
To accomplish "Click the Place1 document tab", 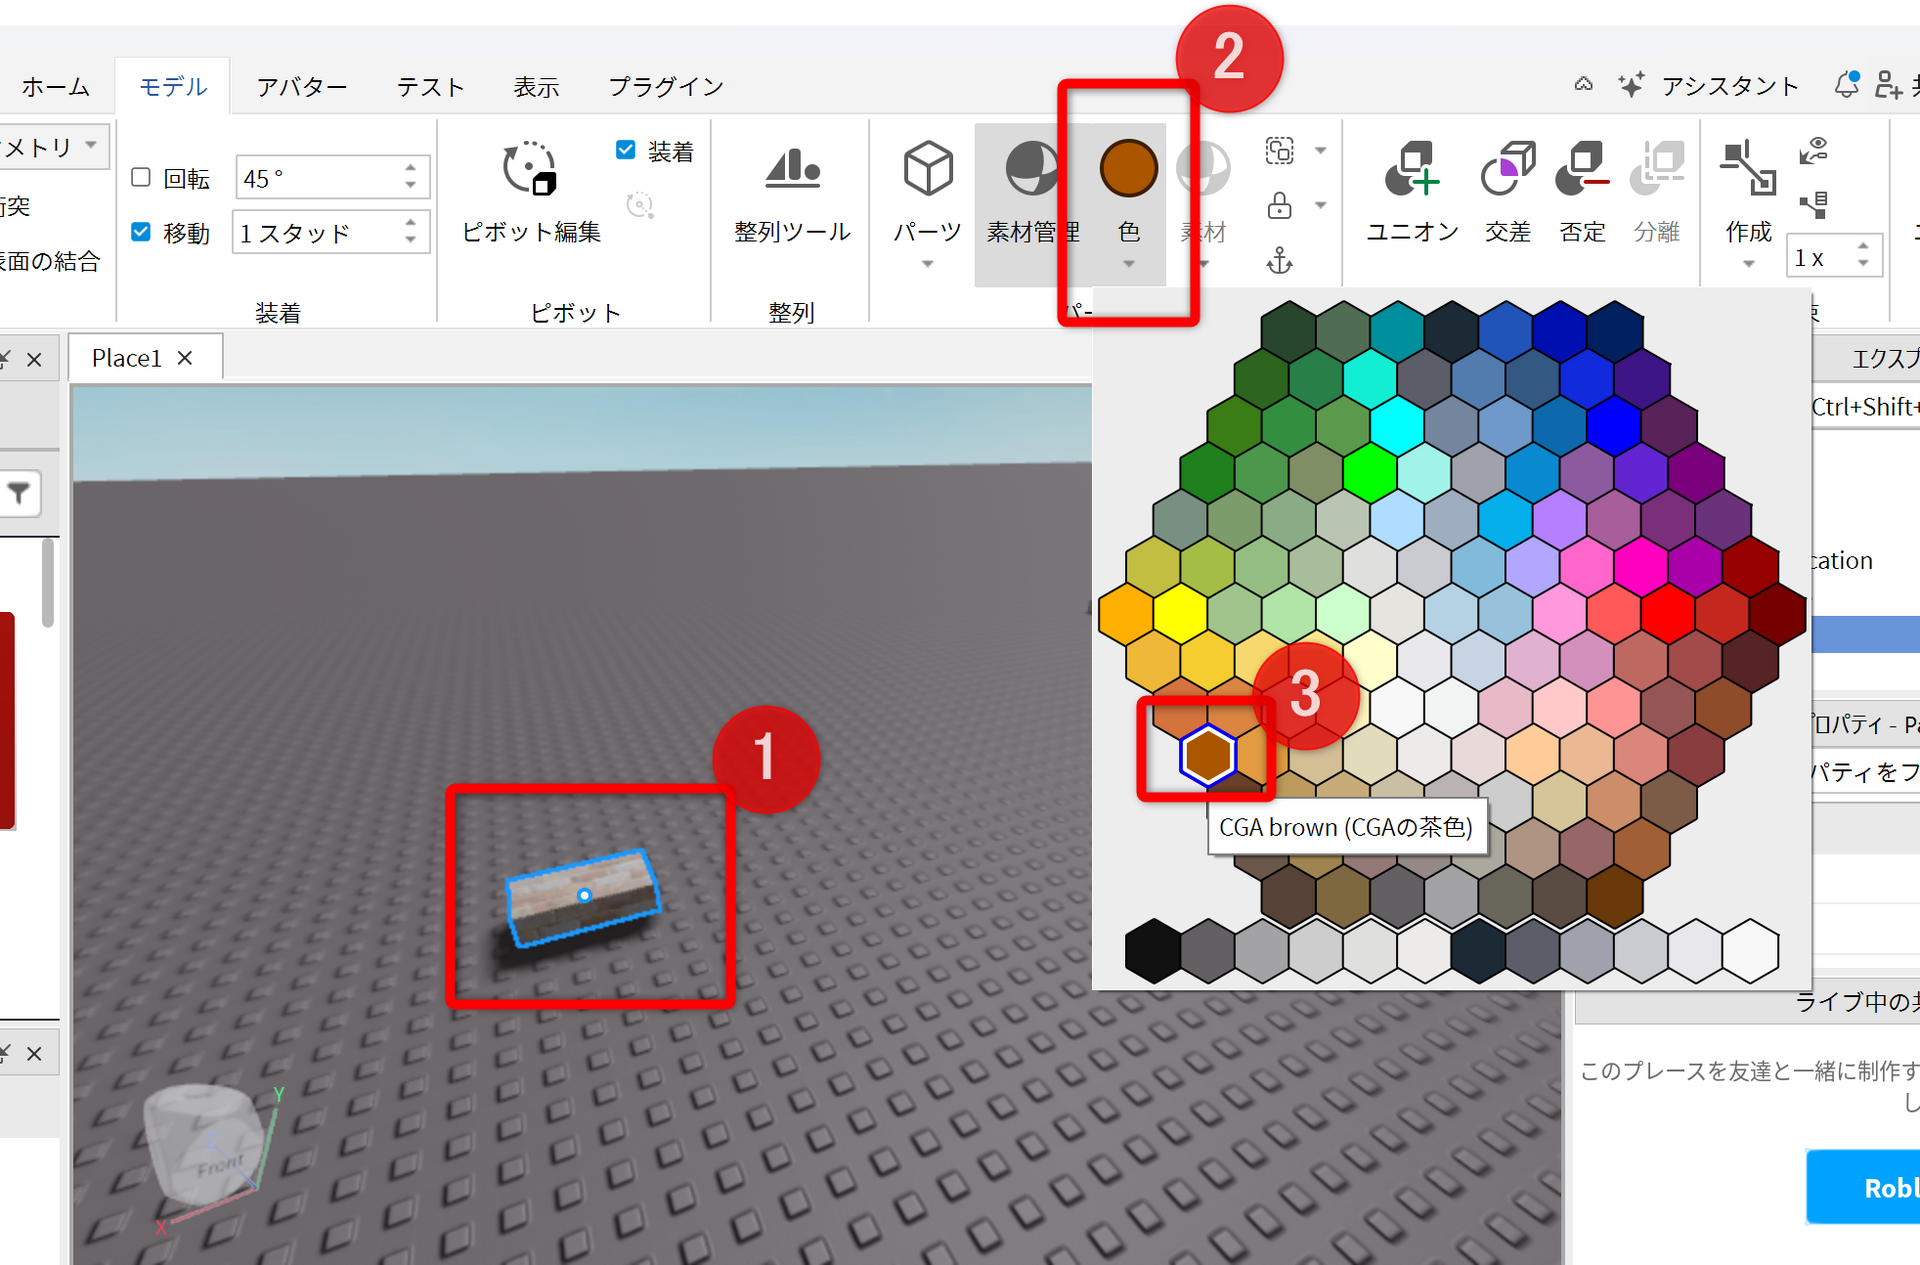I will point(127,358).
